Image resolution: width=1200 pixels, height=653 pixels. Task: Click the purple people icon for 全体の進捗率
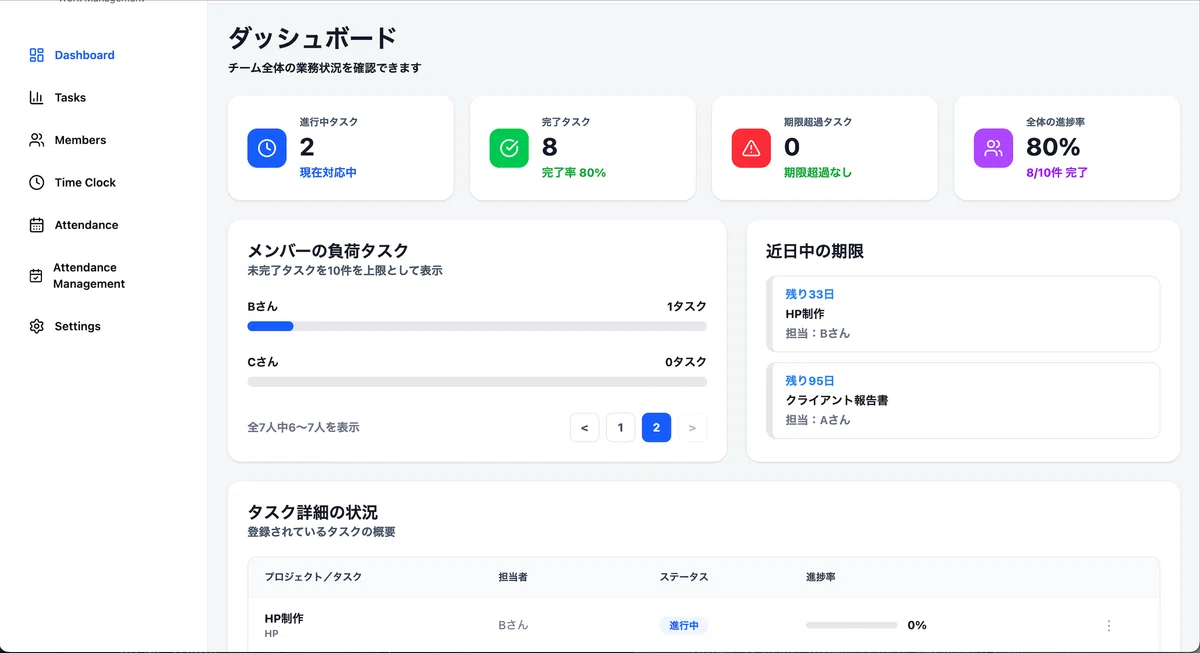point(993,148)
